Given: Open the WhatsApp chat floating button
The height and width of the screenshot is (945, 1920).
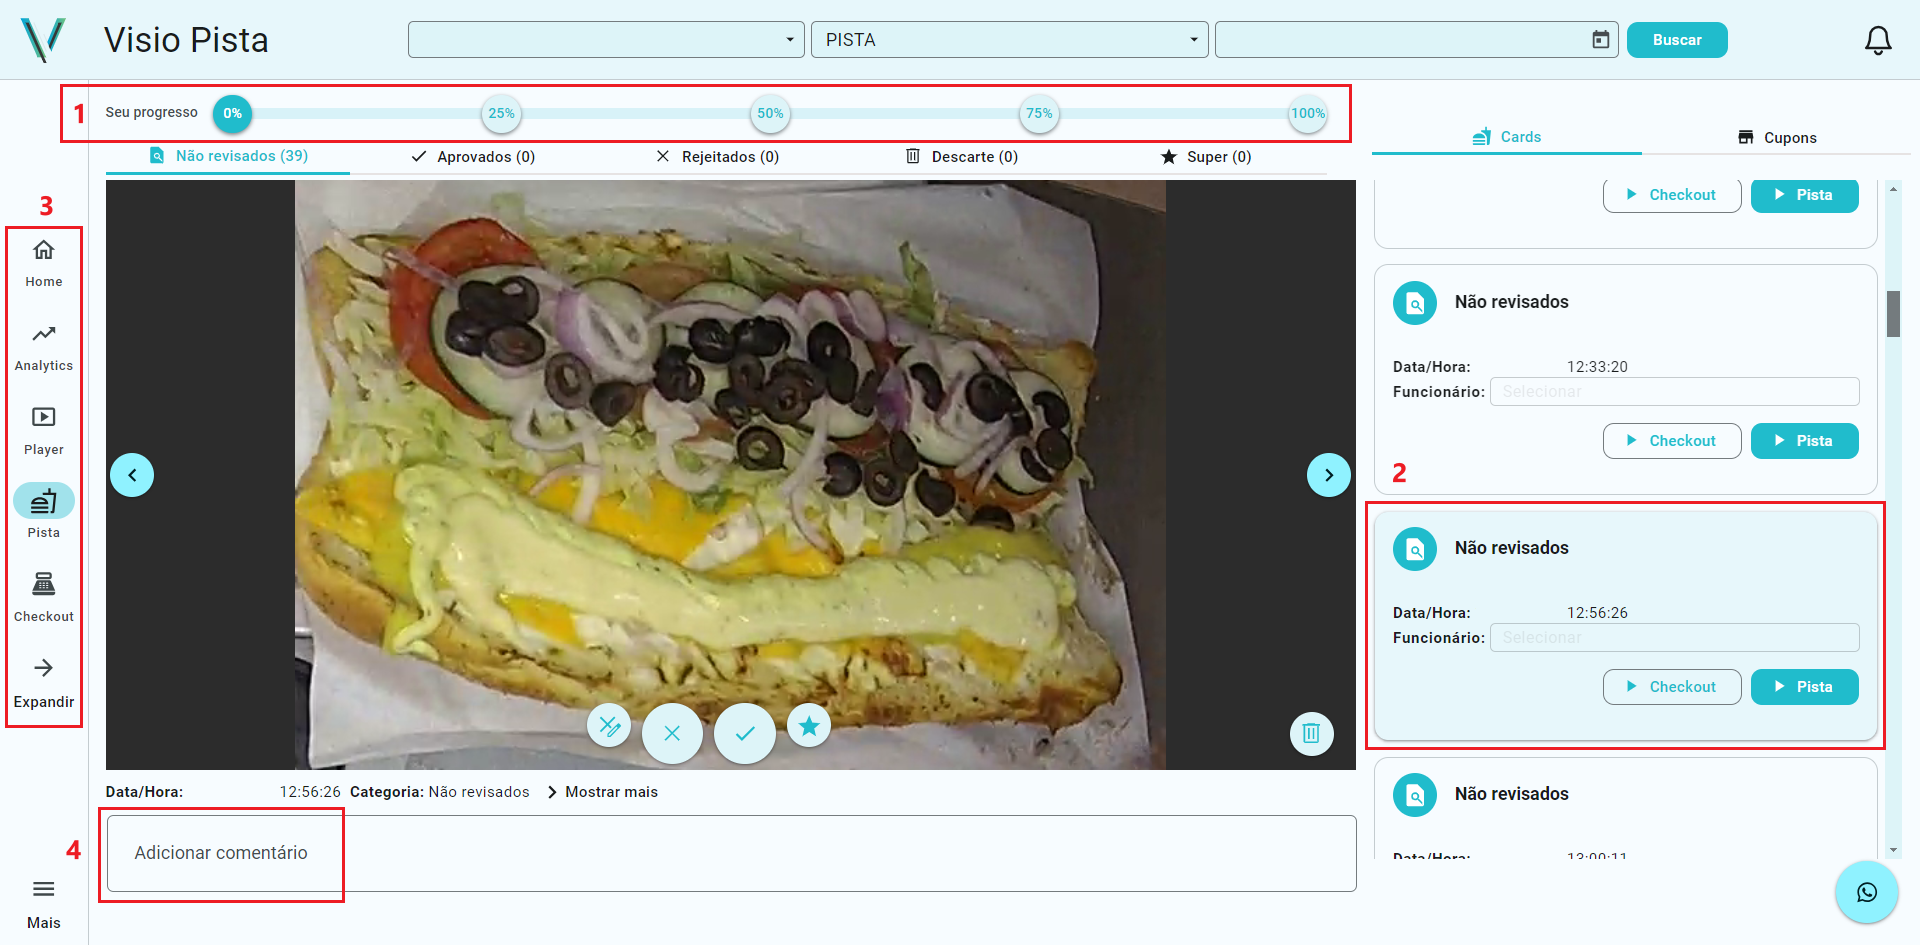Looking at the screenshot, I should click(x=1866, y=892).
